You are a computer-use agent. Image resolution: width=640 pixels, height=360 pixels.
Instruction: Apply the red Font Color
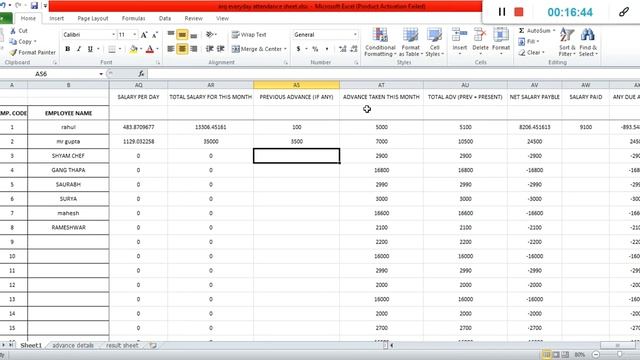(x=150, y=49)
